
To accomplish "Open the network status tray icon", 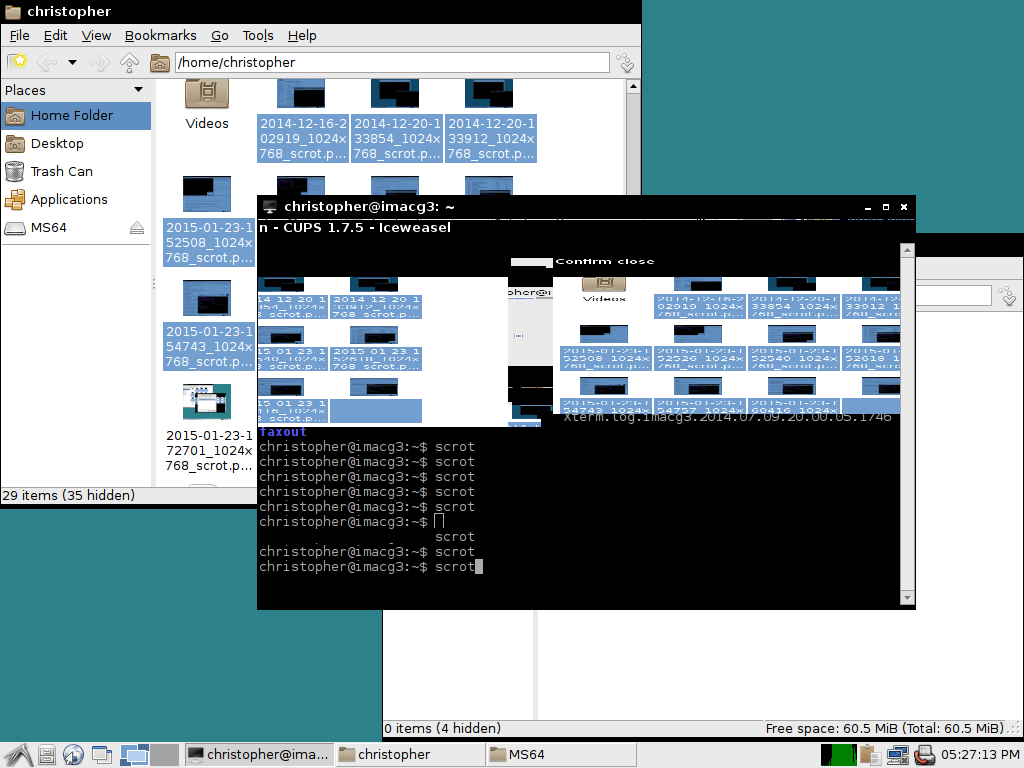I will (897, 754).
